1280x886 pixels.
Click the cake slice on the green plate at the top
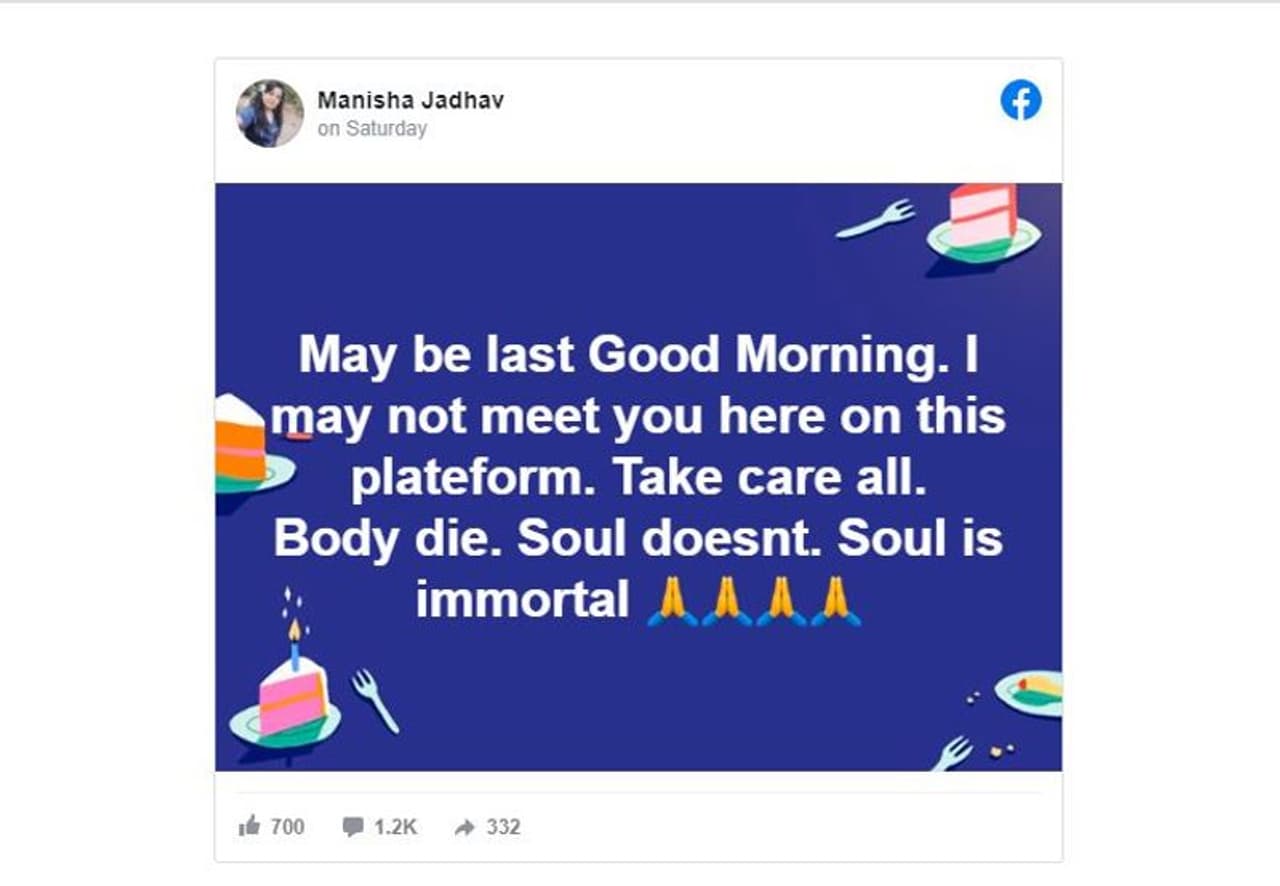[984, 221]
